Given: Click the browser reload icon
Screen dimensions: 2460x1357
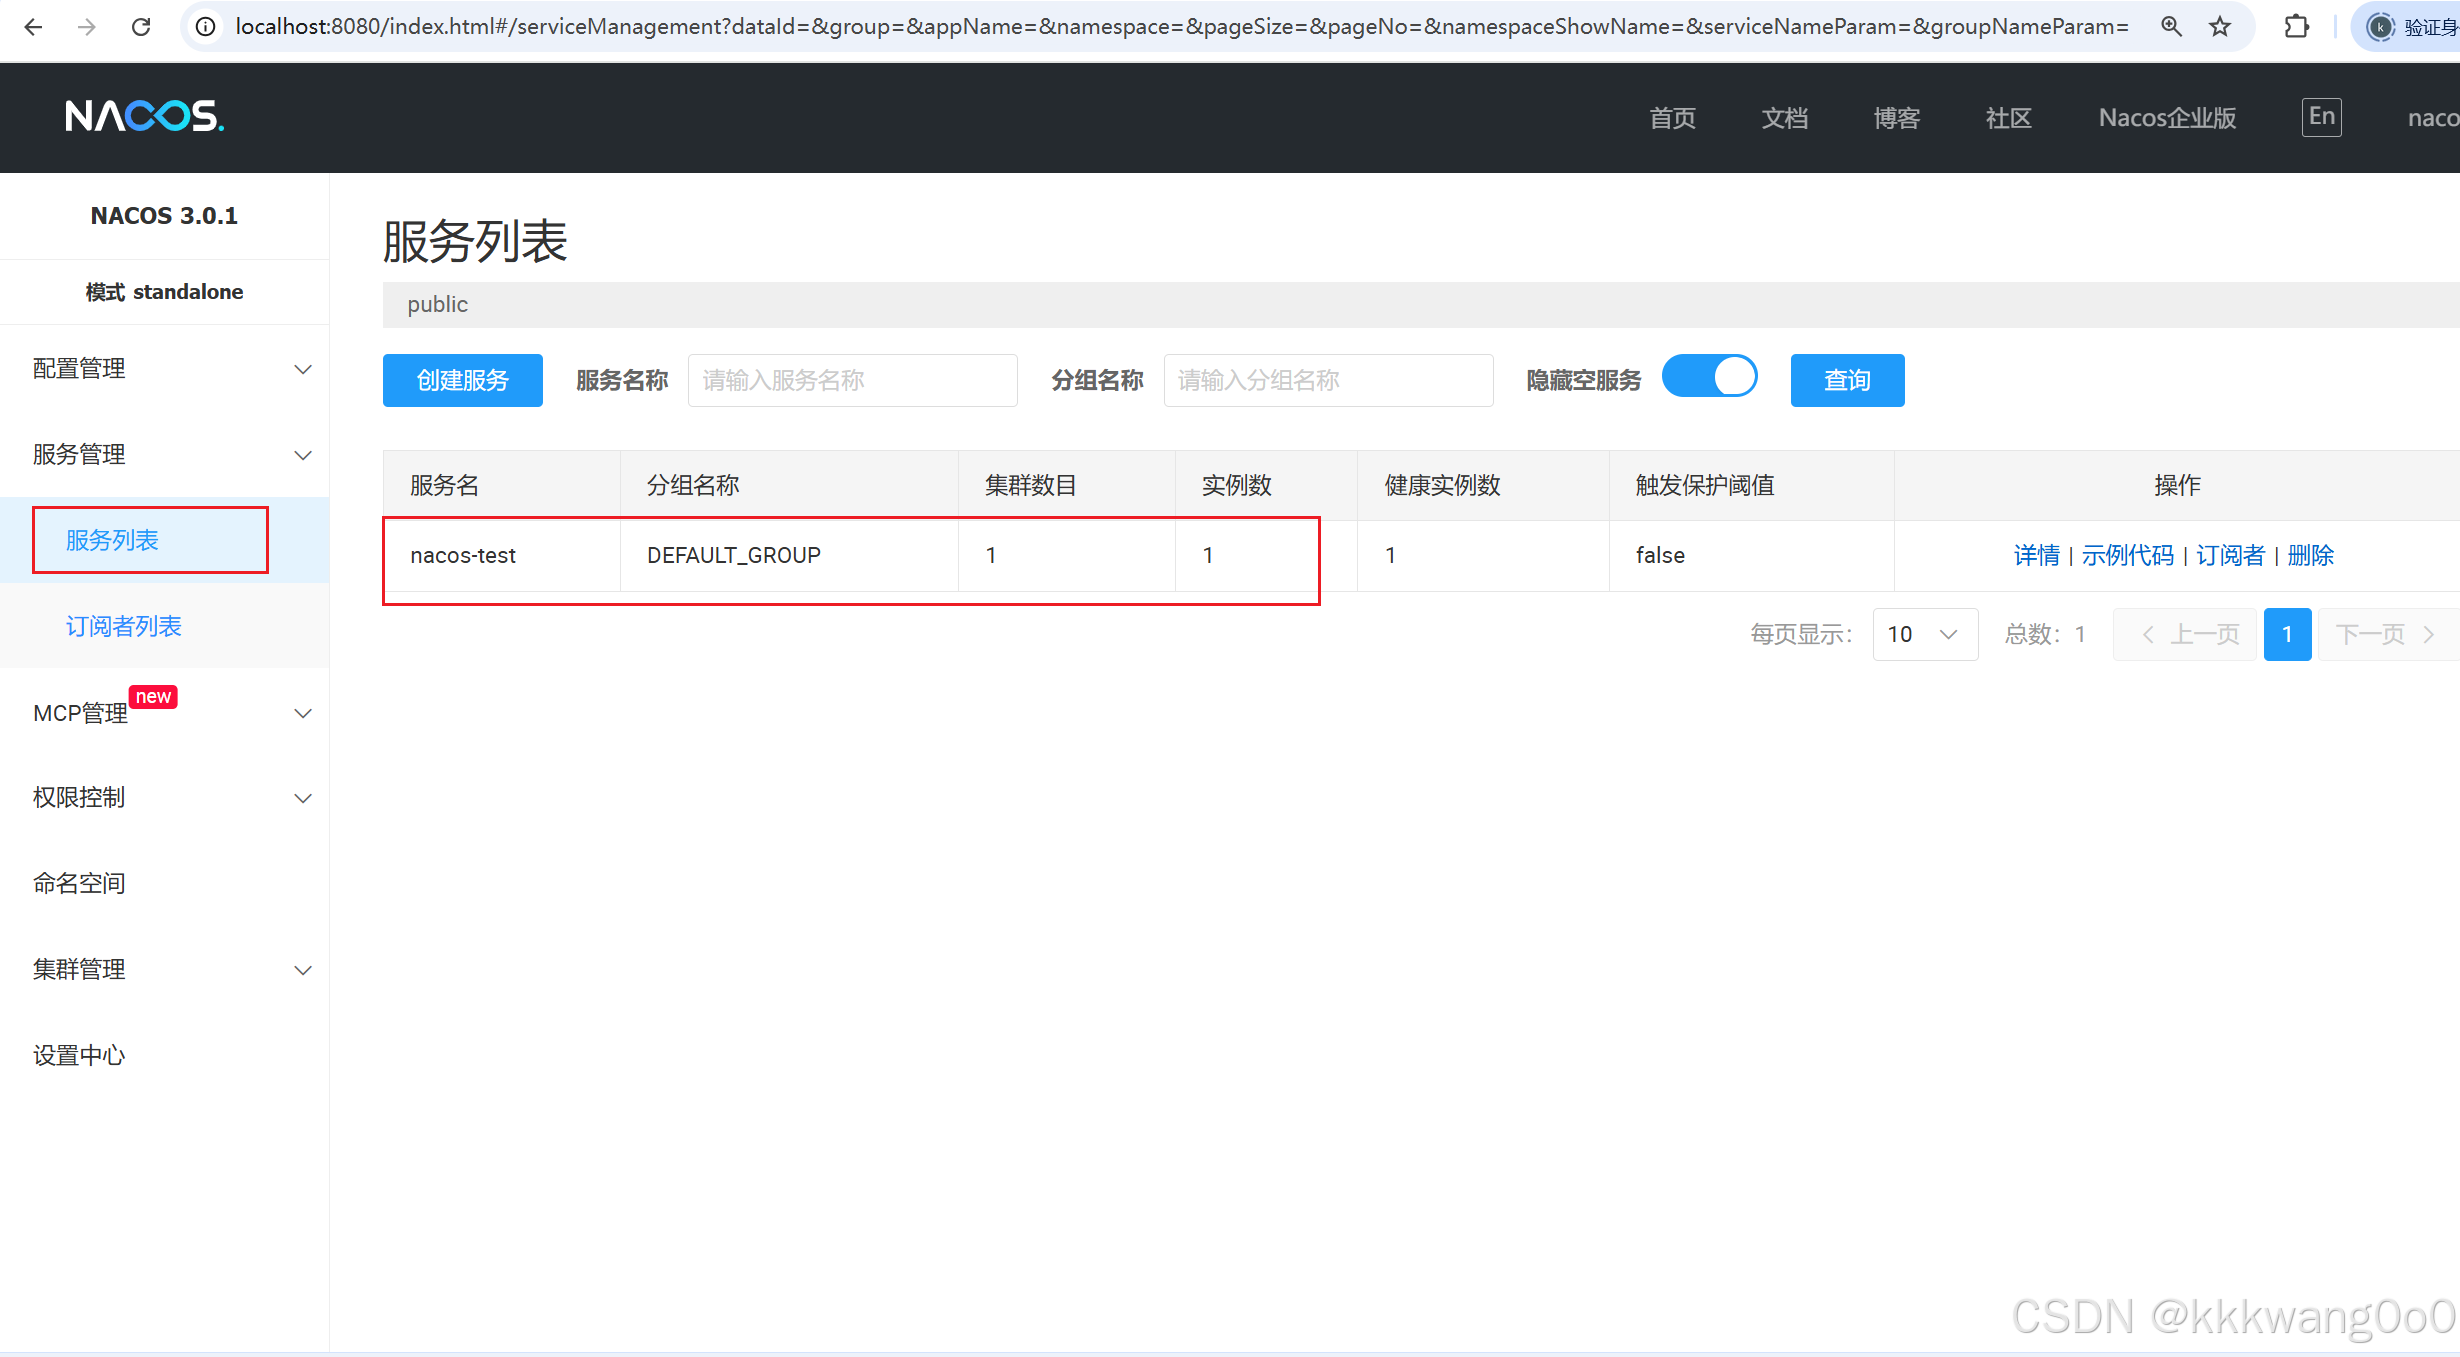Looking at the screenshot, I should [x=141, y=27].
